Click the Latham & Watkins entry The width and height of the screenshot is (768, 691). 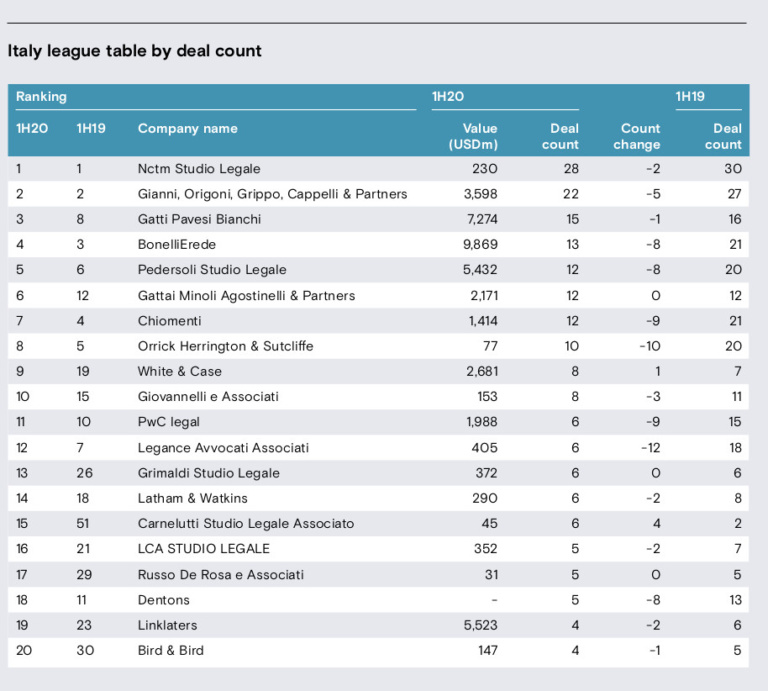tap(192, 499)
